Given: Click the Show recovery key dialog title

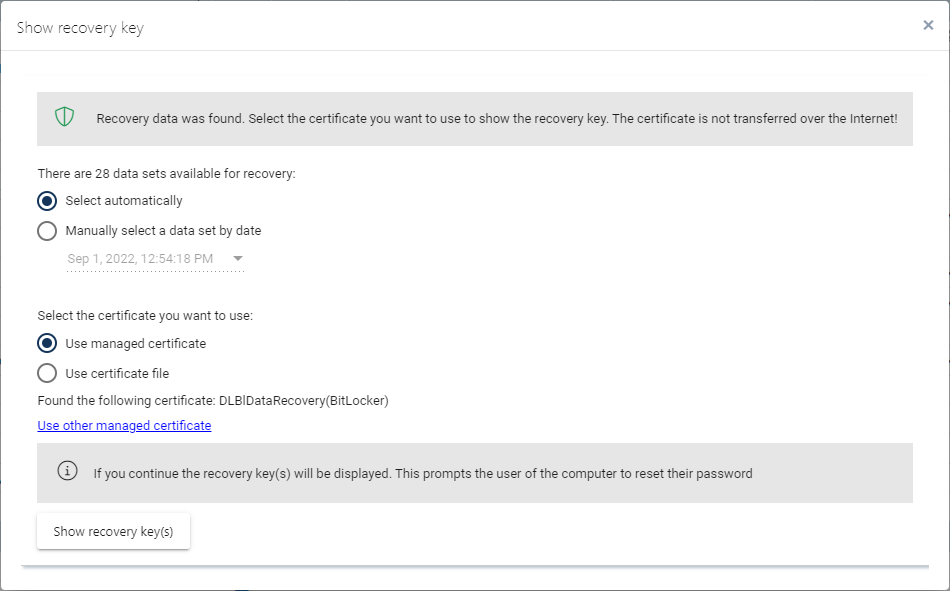Looking at the screenshot, I should [80, 28].
